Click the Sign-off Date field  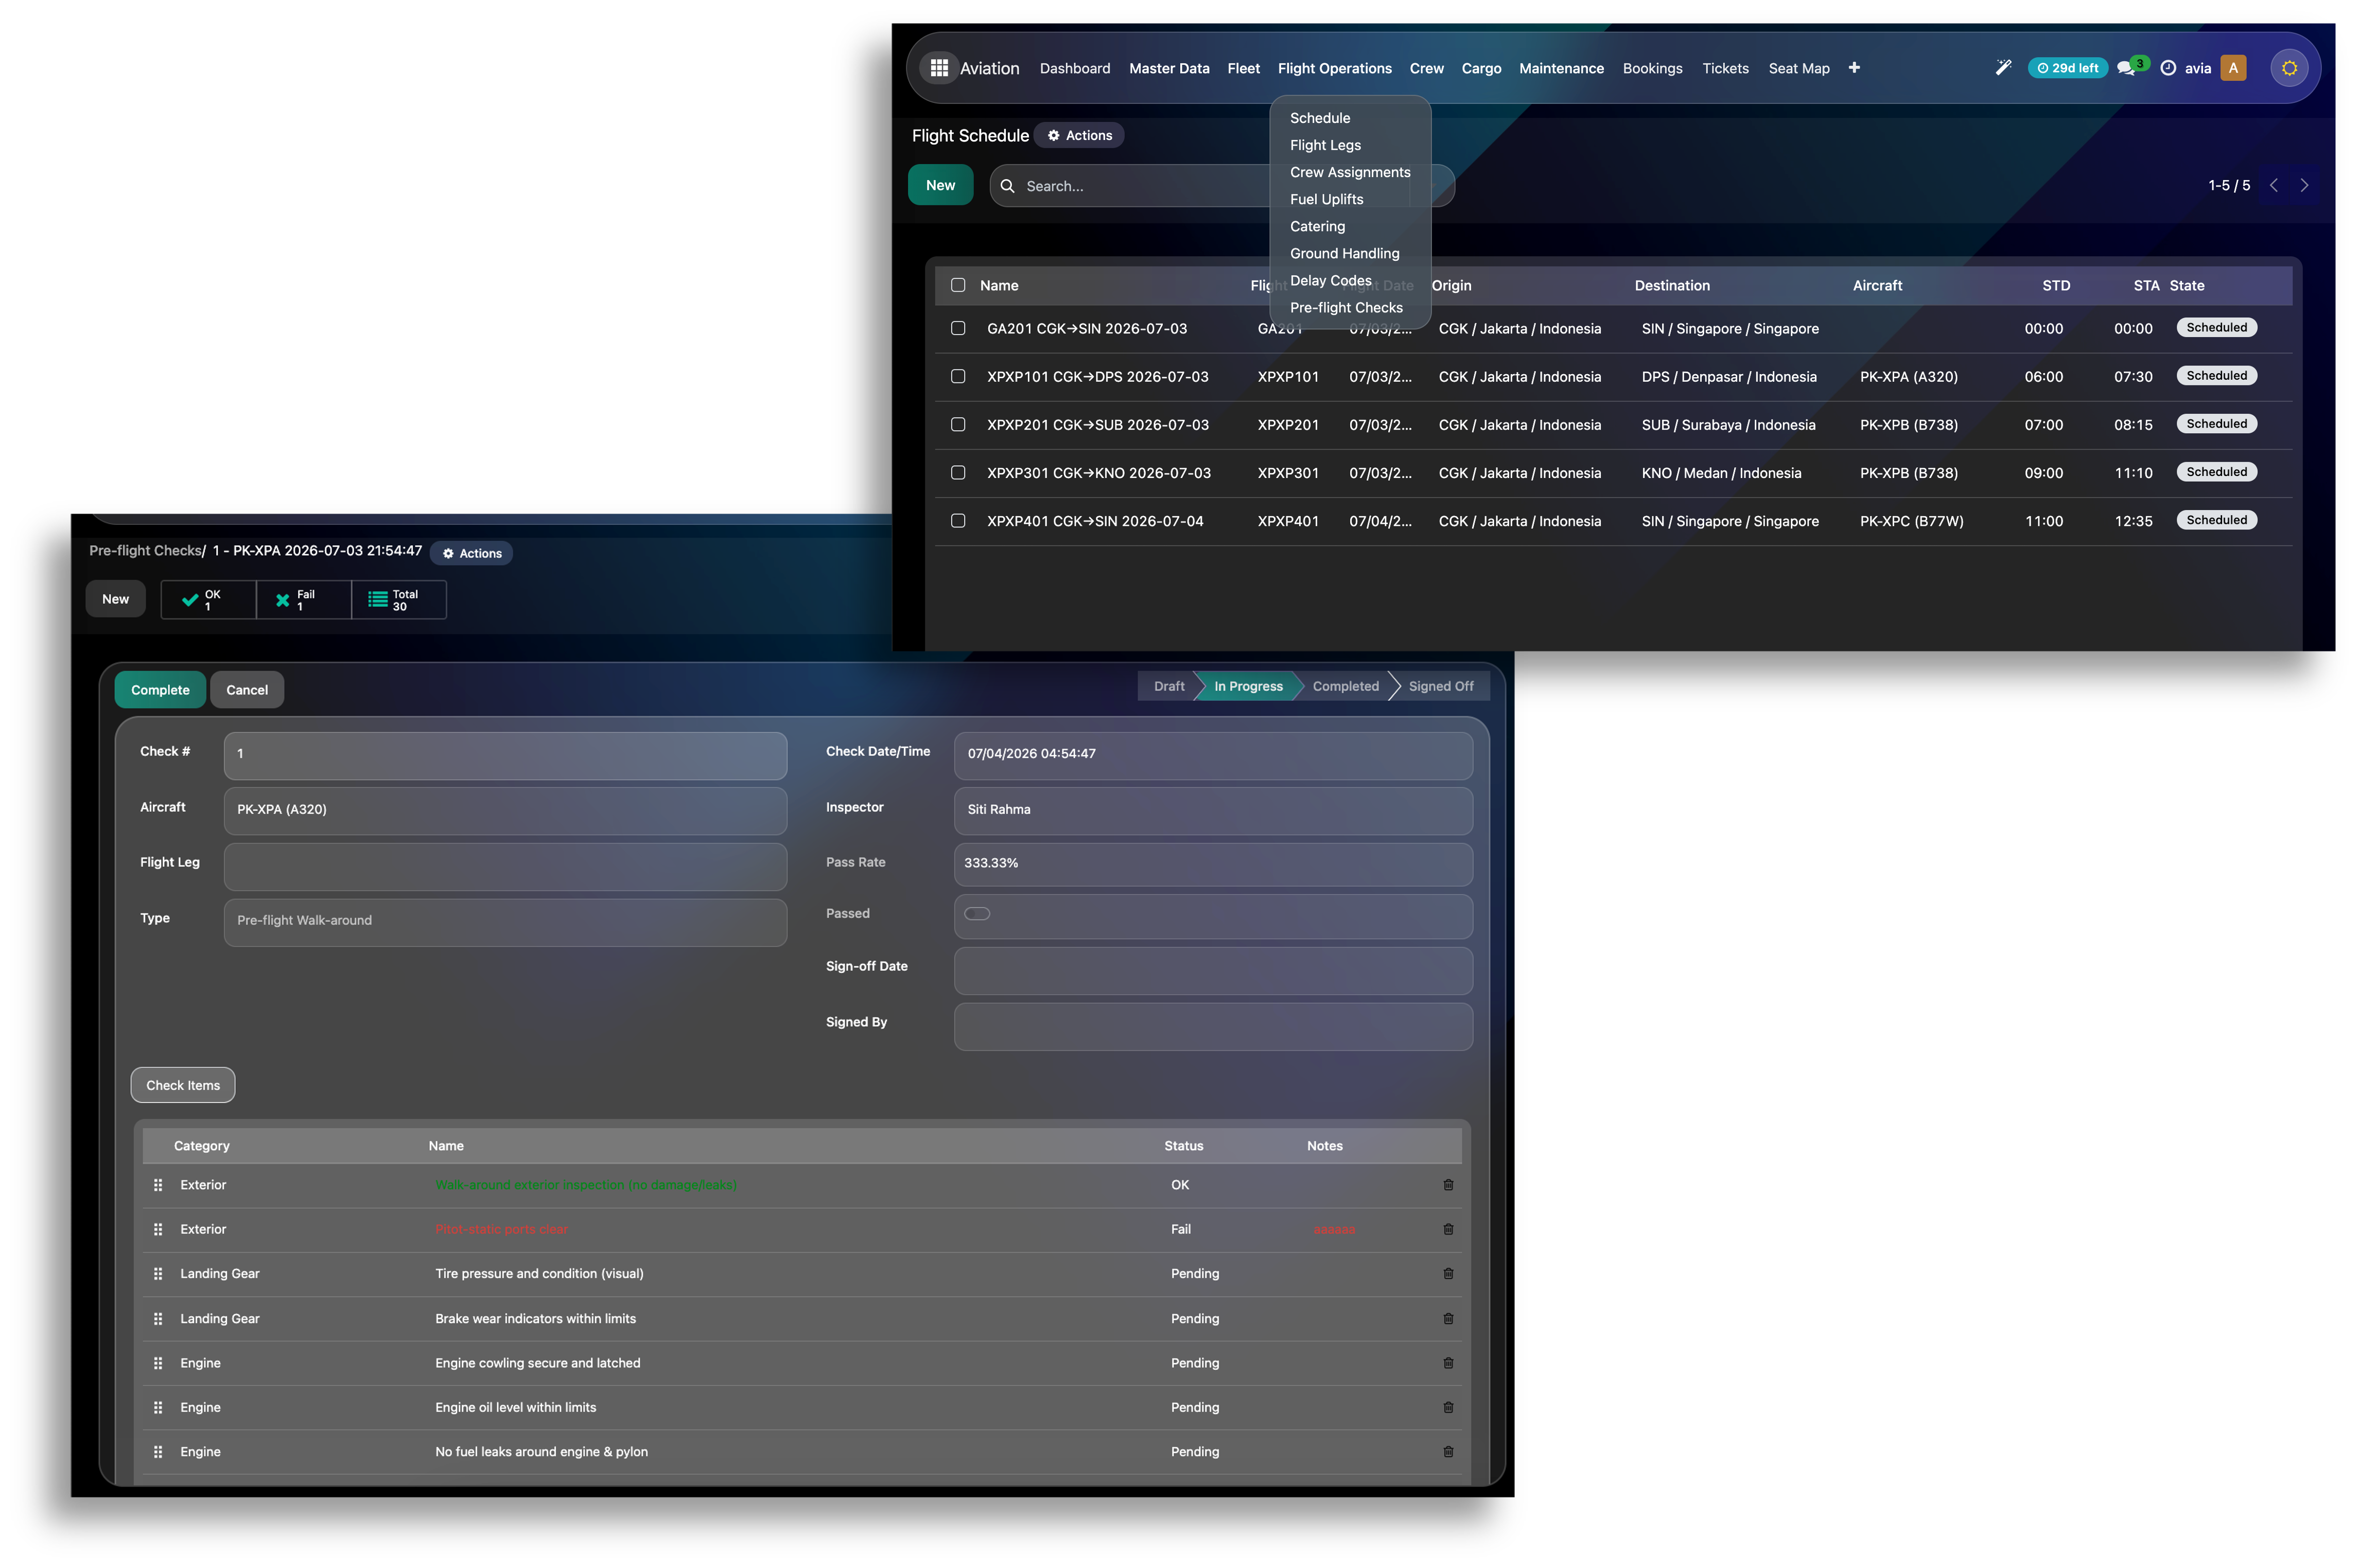coord(1212,970)
